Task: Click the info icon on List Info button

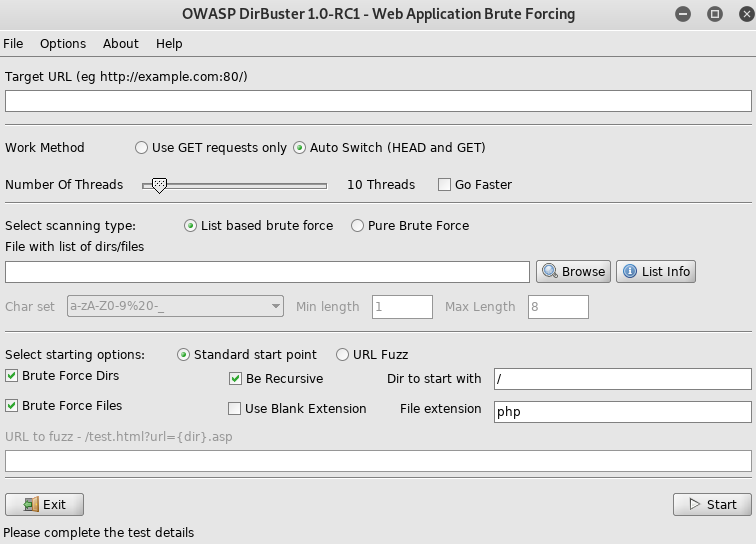Action: pyautogui.click(x=630, y=271)
